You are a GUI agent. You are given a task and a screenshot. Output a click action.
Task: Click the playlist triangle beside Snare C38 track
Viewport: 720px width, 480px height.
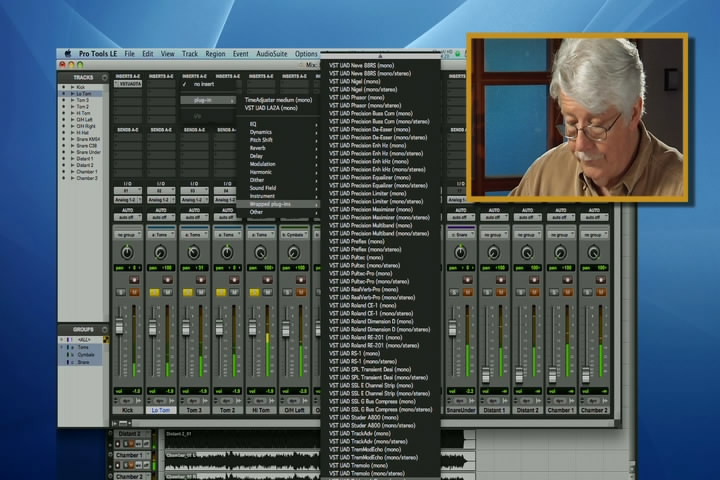pyautogui.click(x=72, y=146)
